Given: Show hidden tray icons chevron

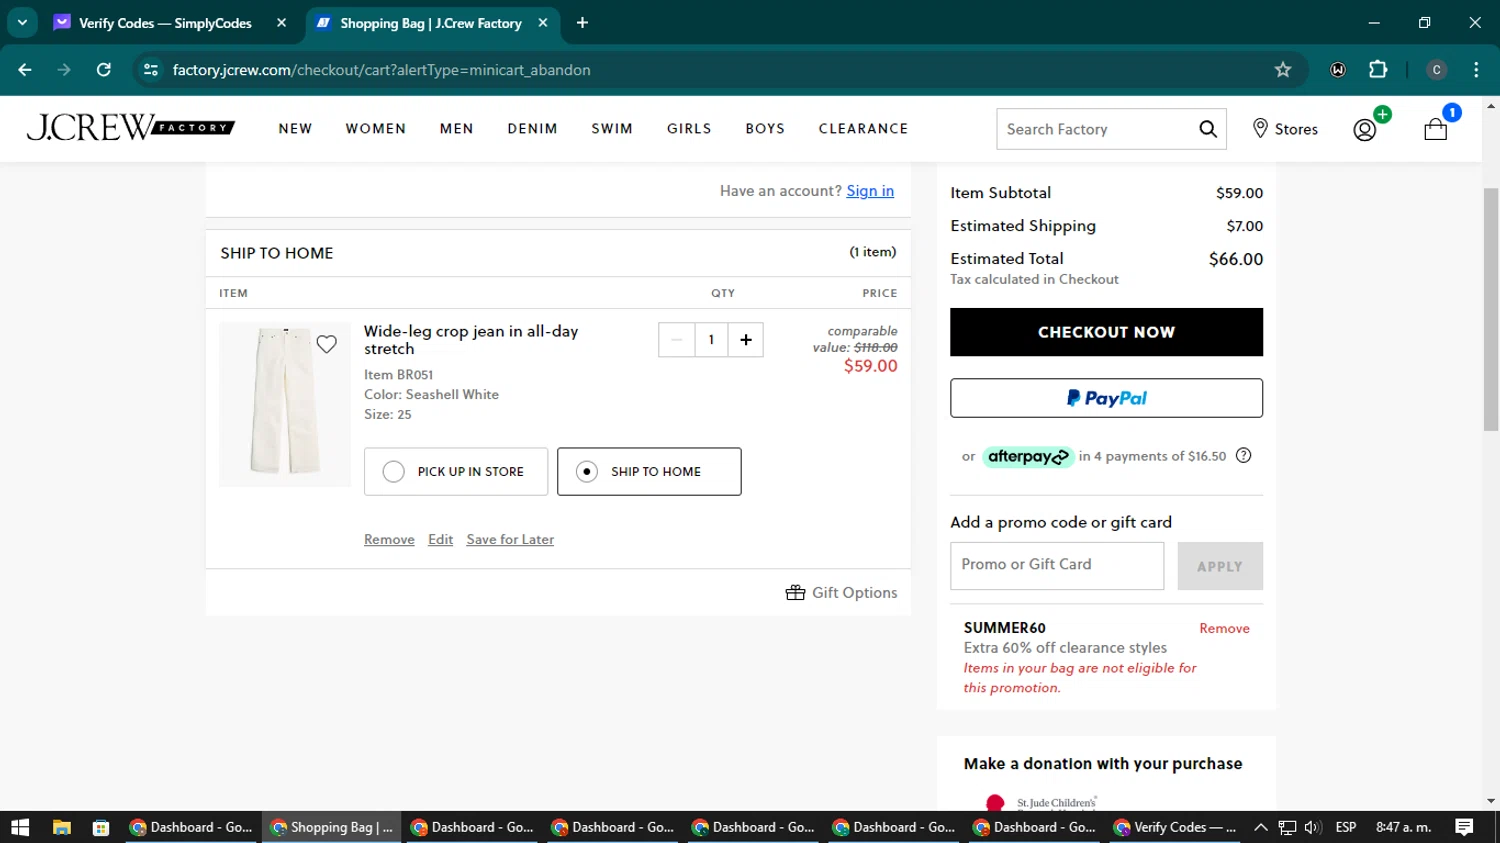Looking at the screenshot, I should click(x=1261, y=827).
